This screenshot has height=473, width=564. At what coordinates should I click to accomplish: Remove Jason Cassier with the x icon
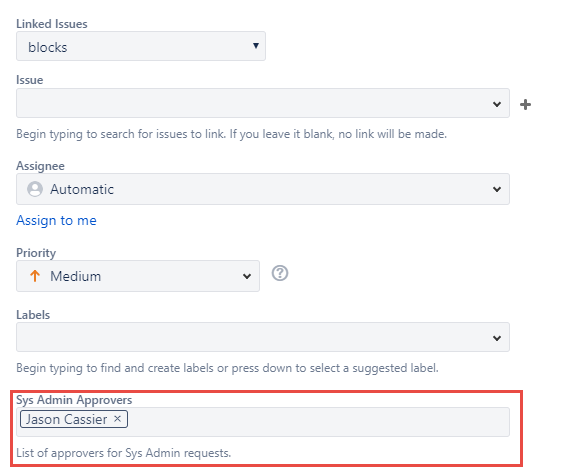117,419
